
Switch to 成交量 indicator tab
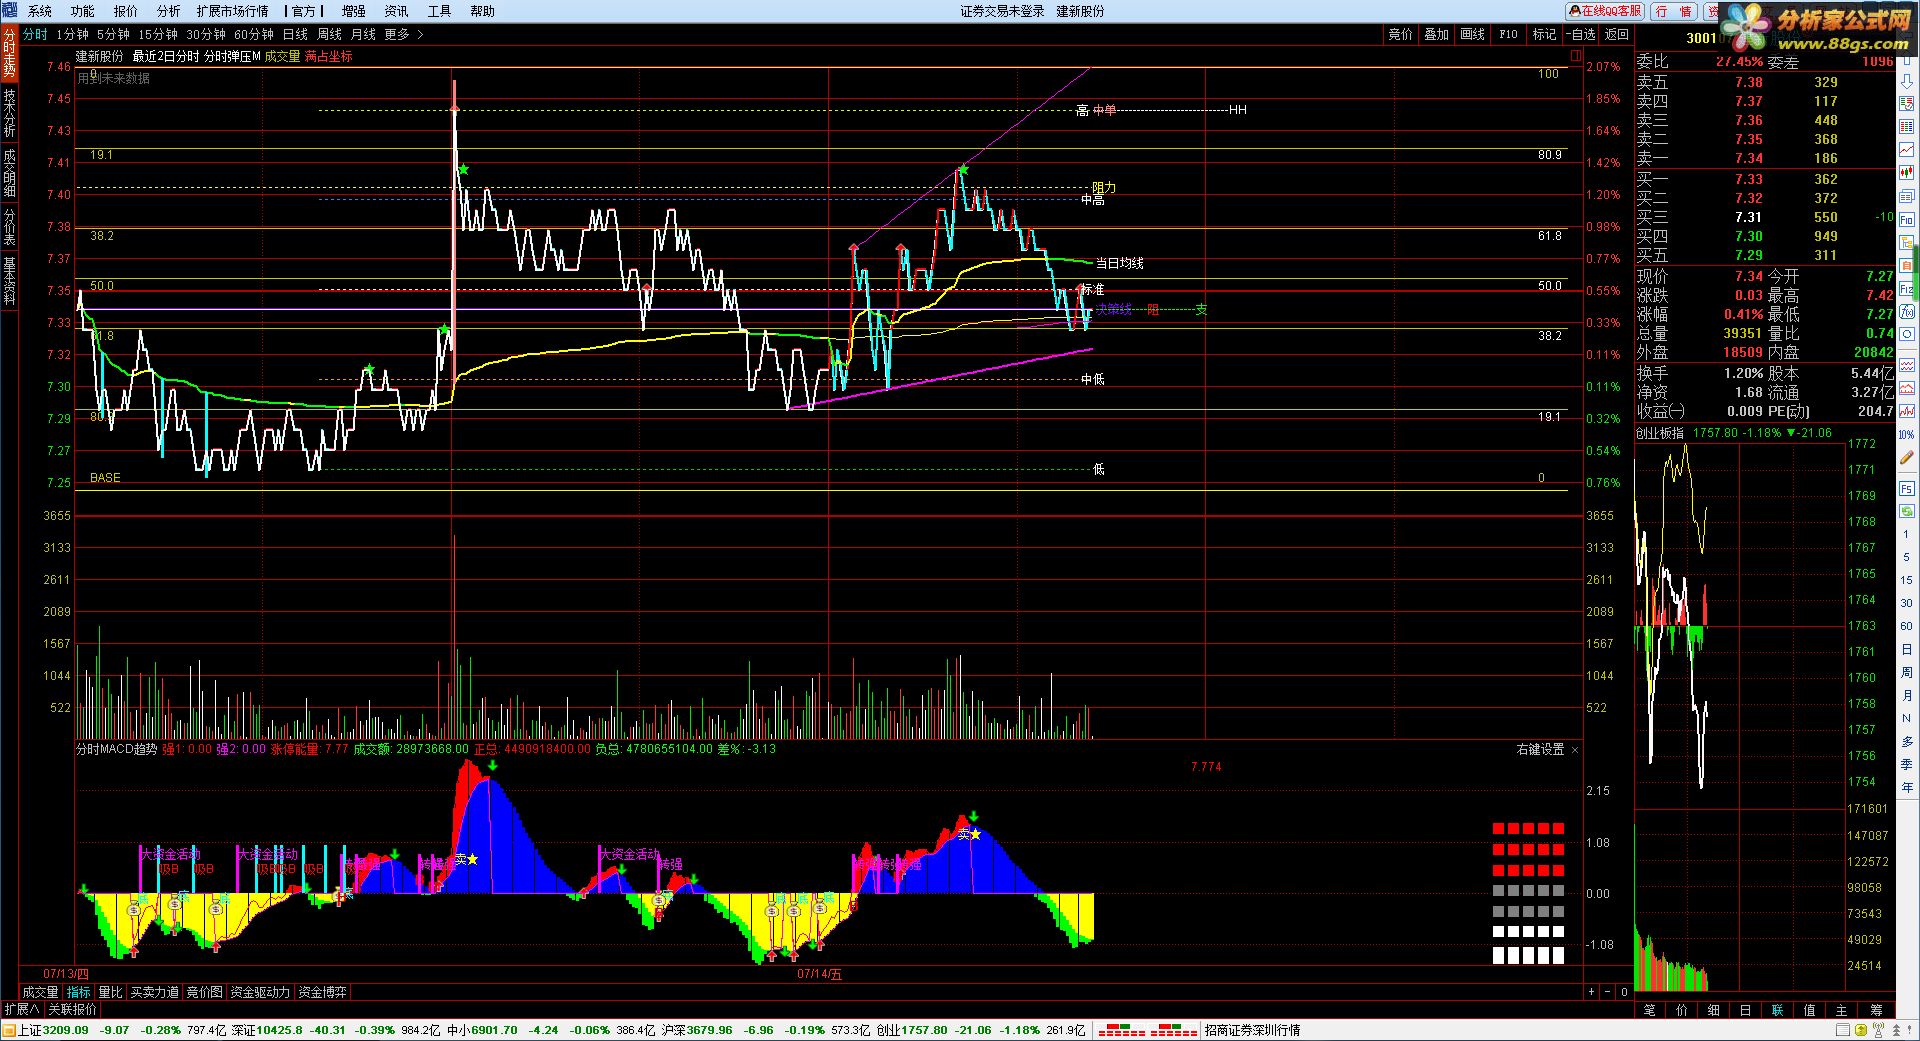click(40, 992)
